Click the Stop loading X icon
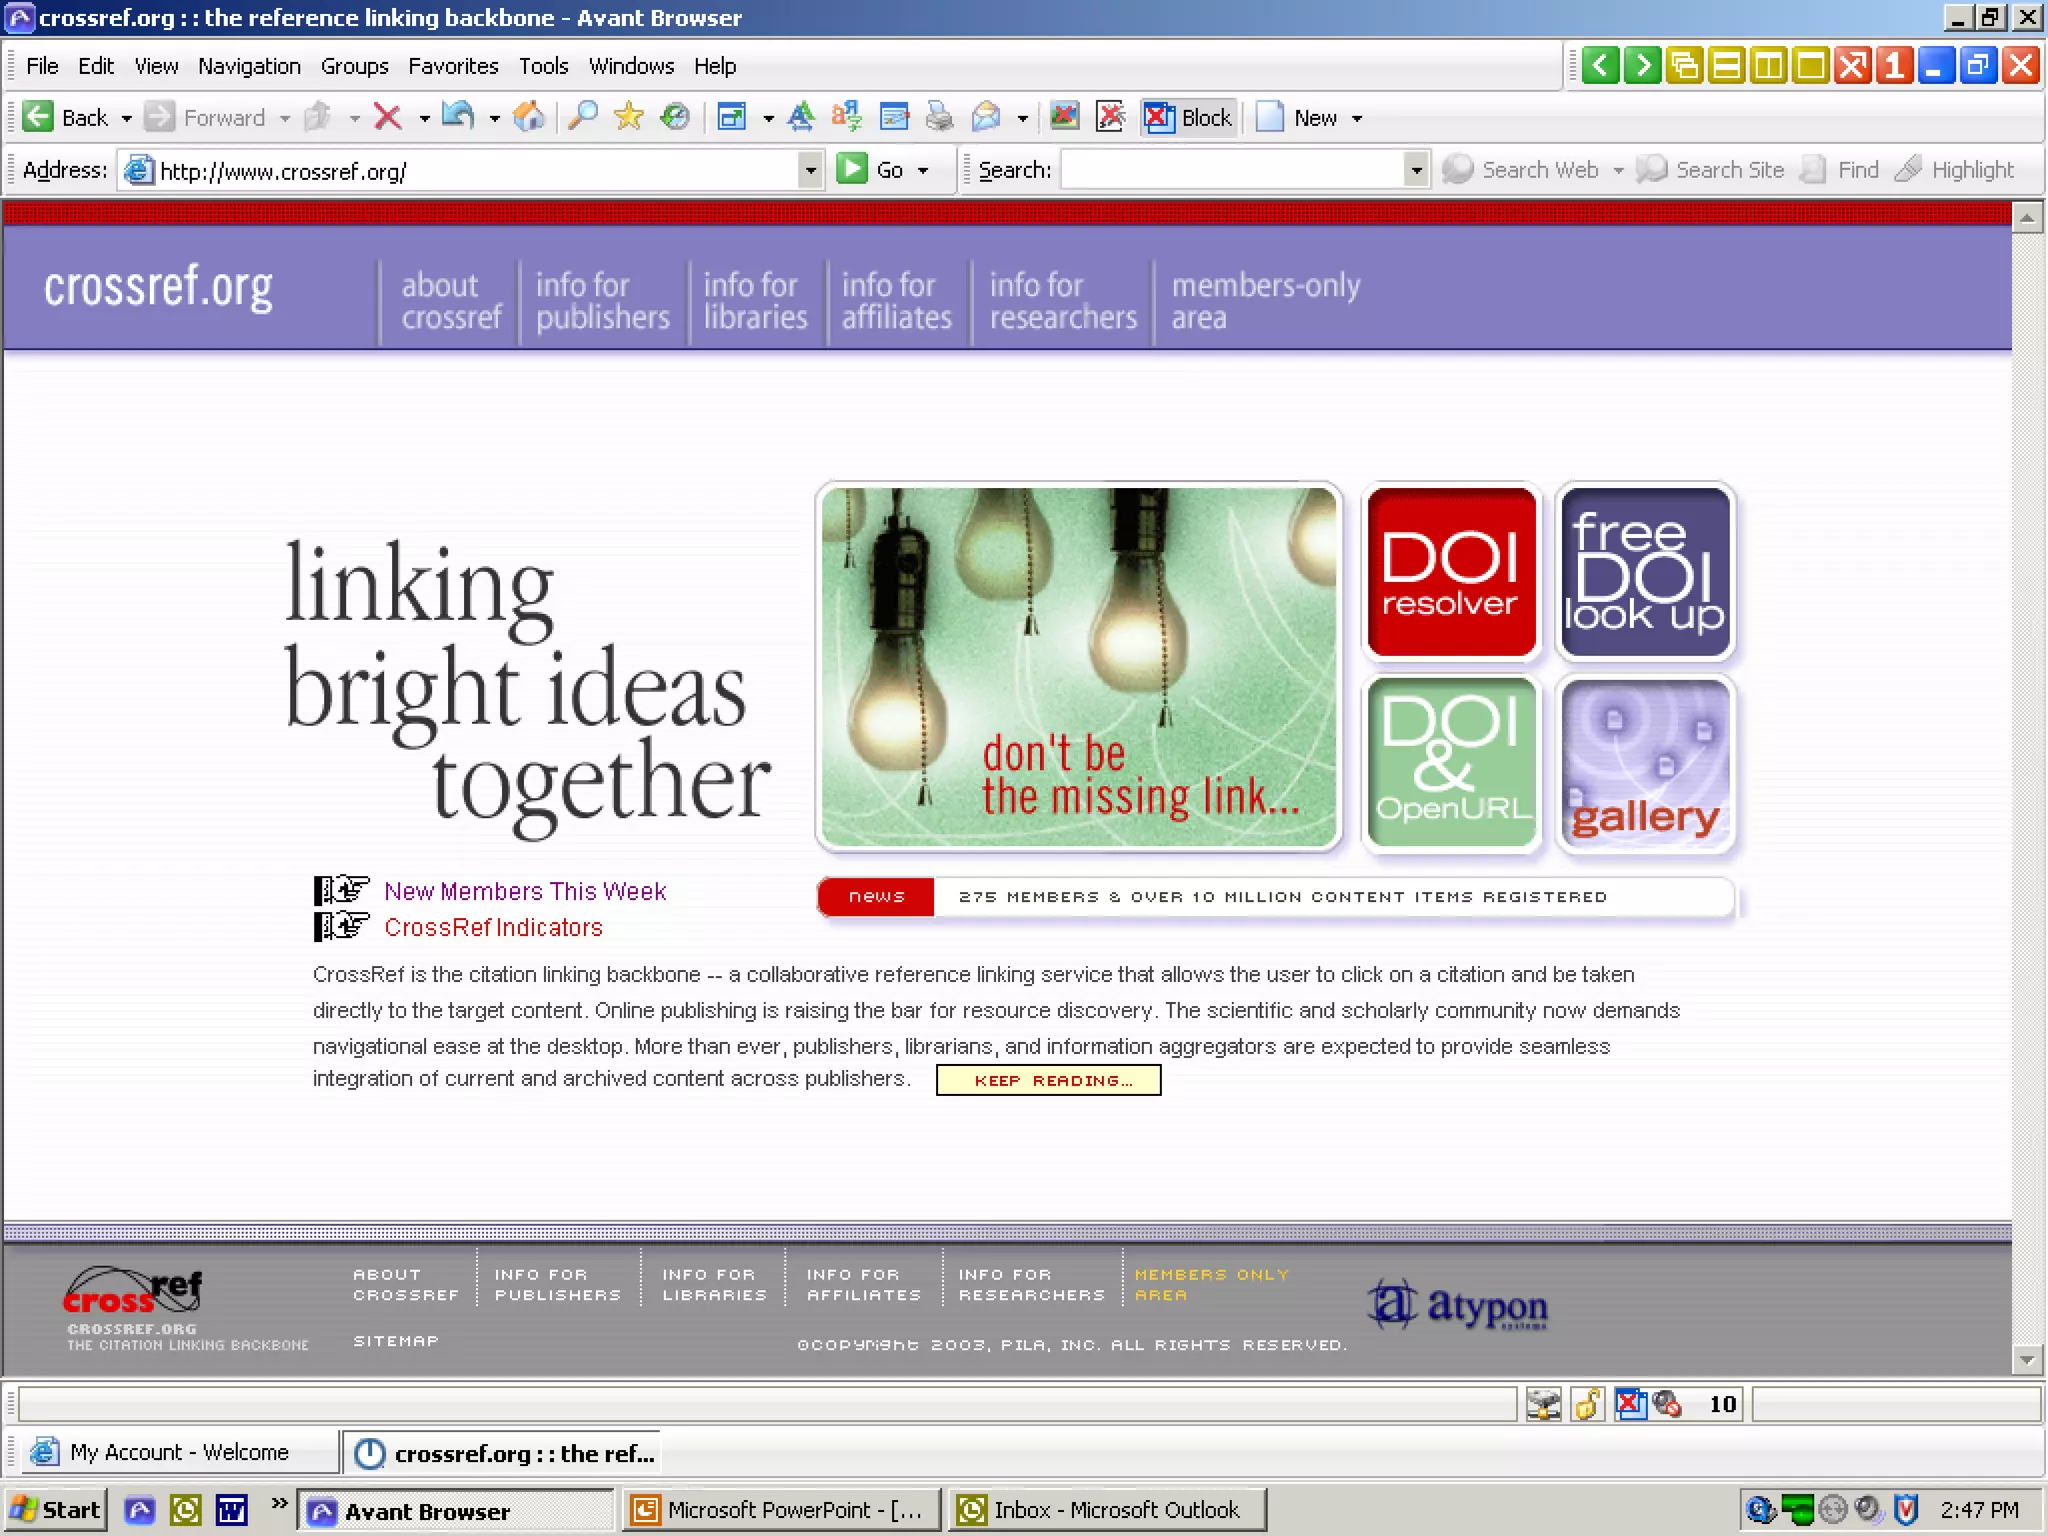This screenshot has width=2048, height=1536. (387, 117)
